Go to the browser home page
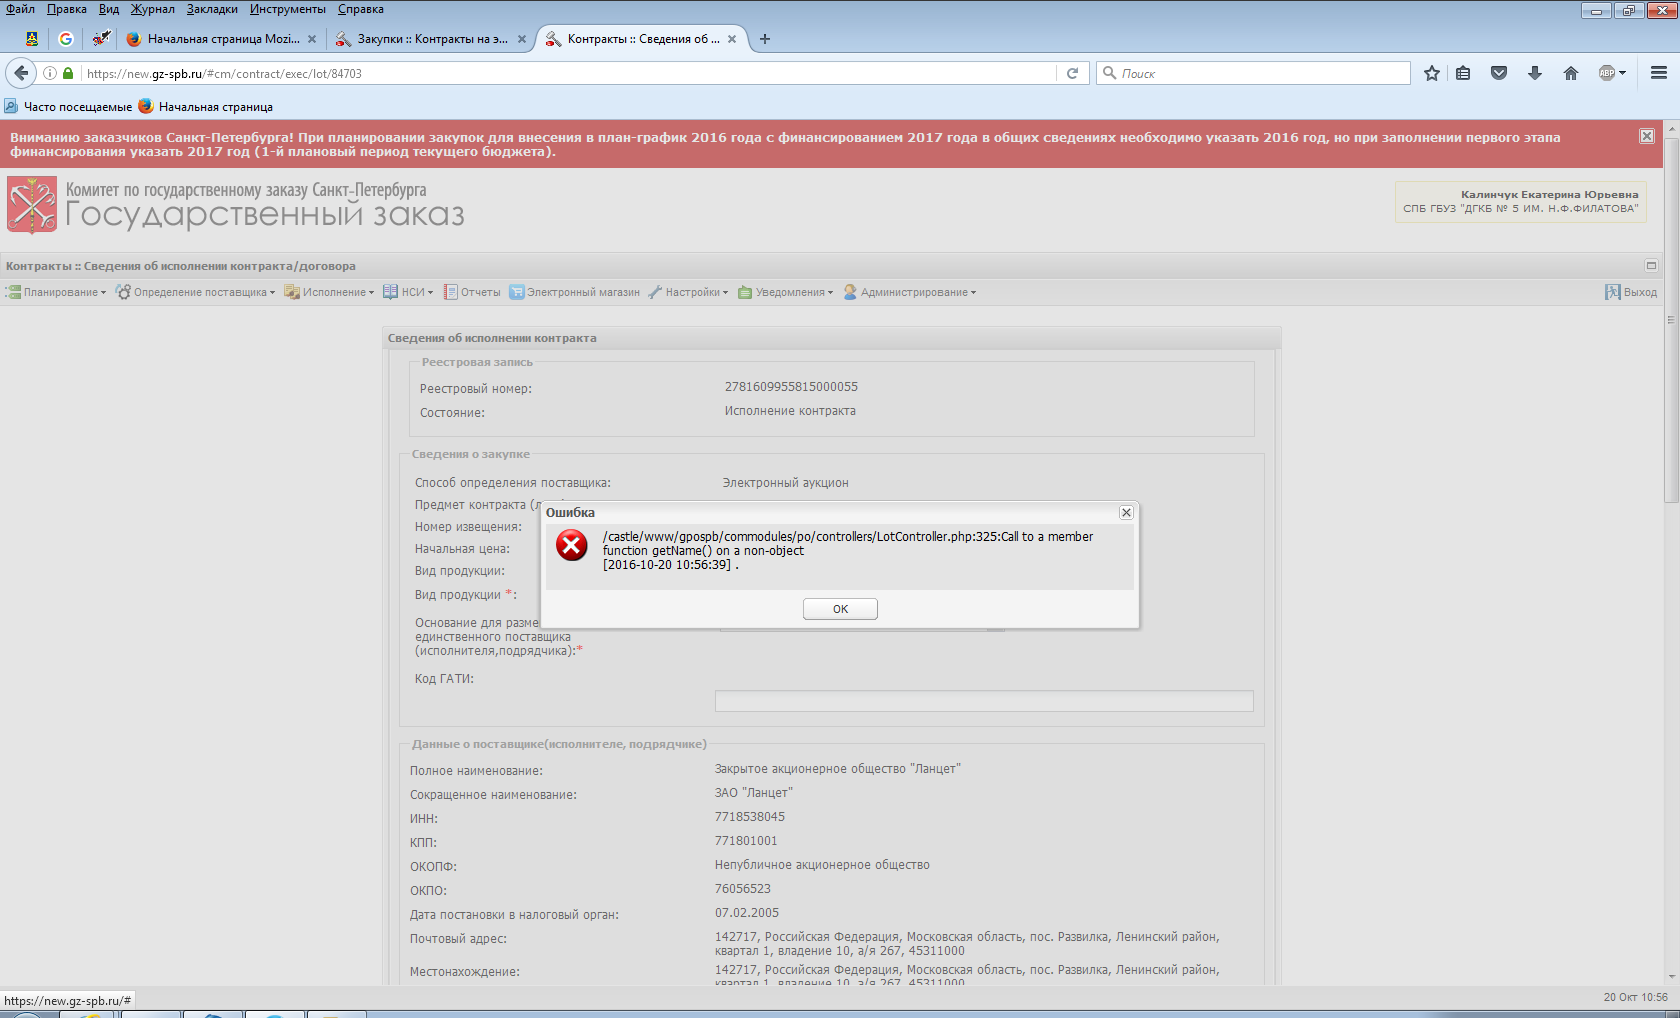This screenshot has width=1680, height=1018. [x=1571, y=73]
